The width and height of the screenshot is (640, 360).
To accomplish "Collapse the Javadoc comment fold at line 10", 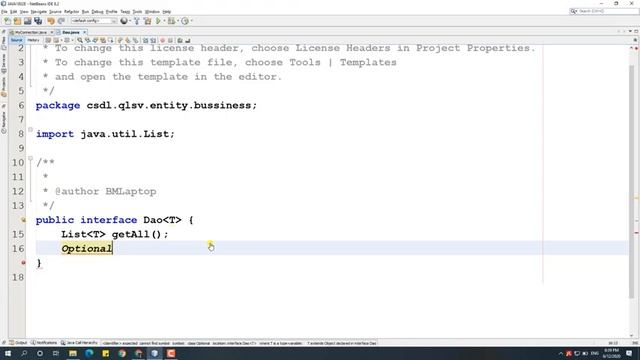I will tap(30, 158).
